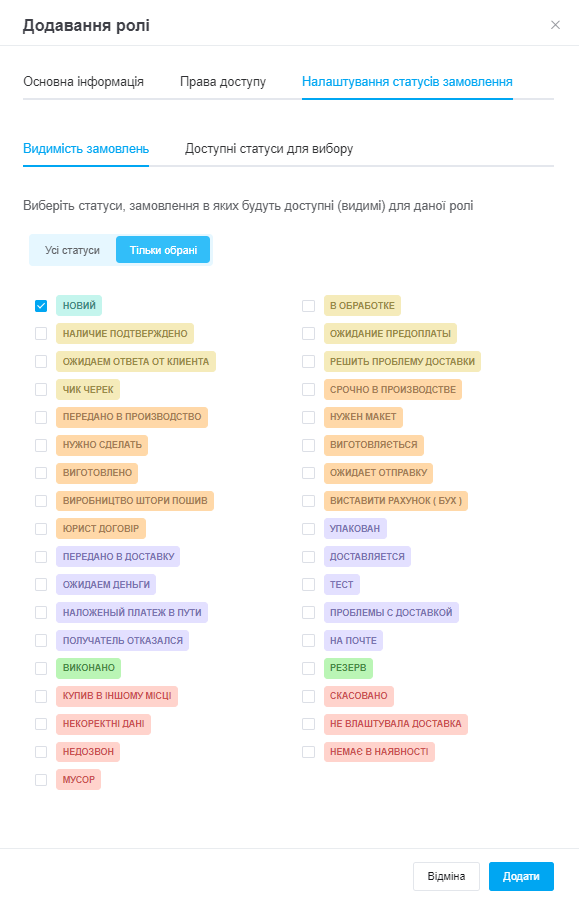Tick the НА ПОЧТЕ checkbox

point(309,640)
